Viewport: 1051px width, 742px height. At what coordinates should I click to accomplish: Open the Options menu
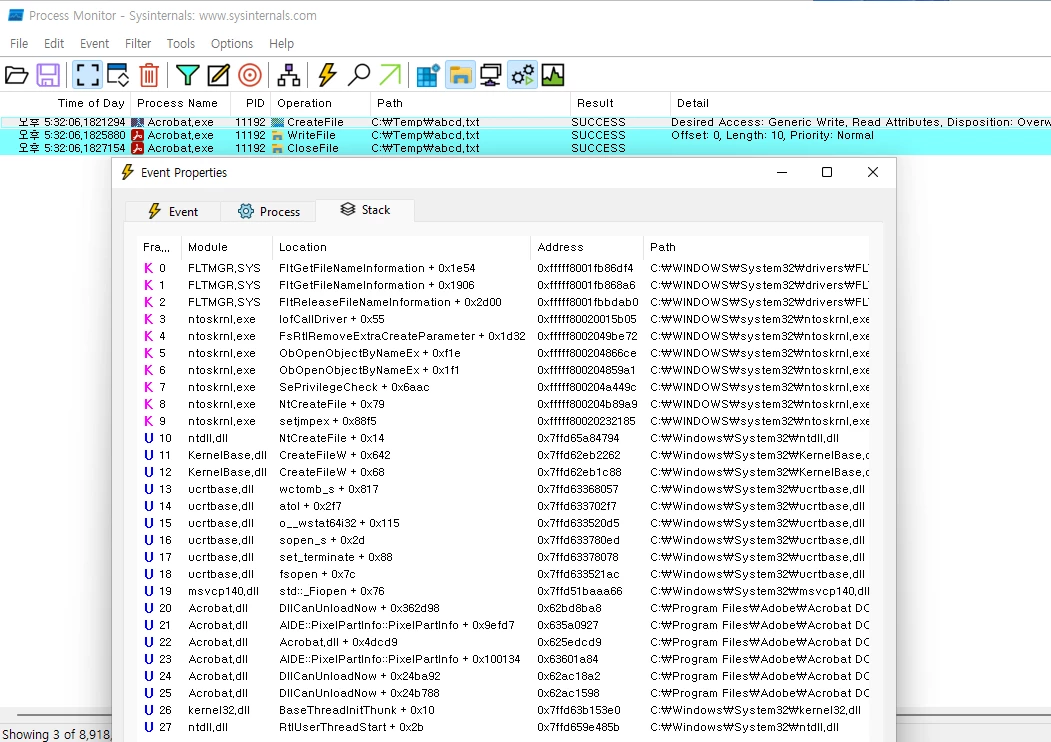coord(231,44)
